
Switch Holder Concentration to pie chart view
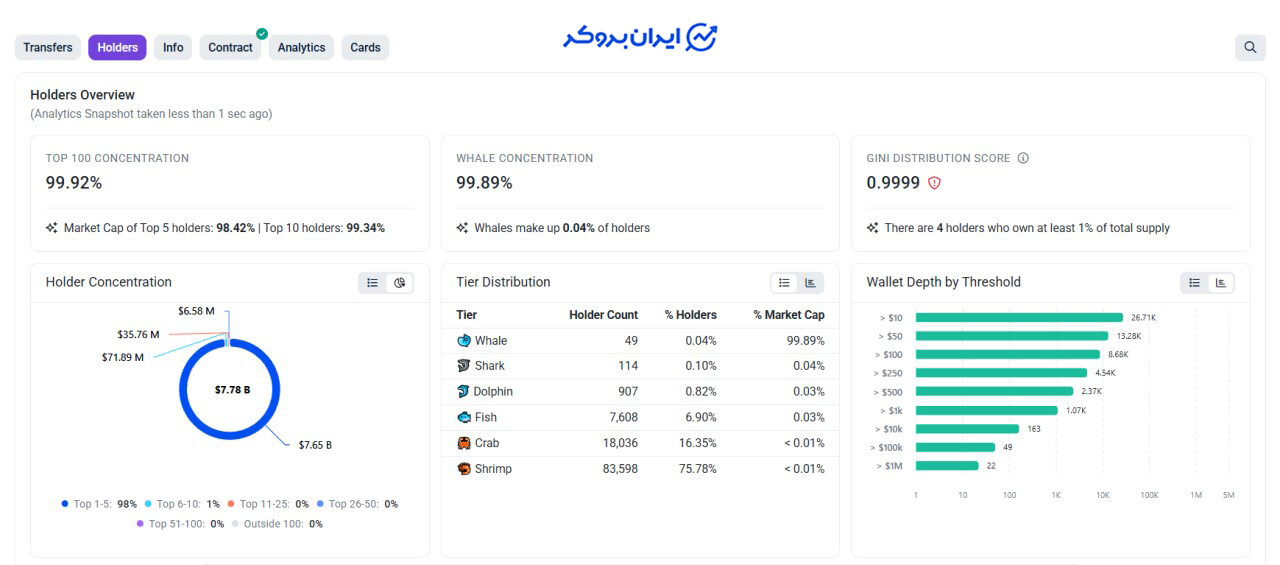point(400,283)
